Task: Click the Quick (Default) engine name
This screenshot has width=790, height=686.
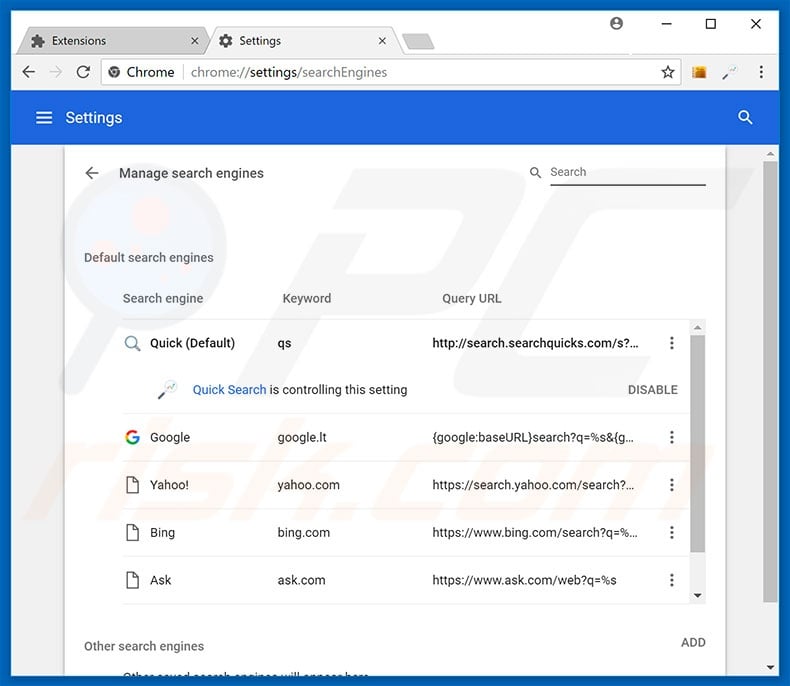Action: pyautogui.click(x=192, y=343)
